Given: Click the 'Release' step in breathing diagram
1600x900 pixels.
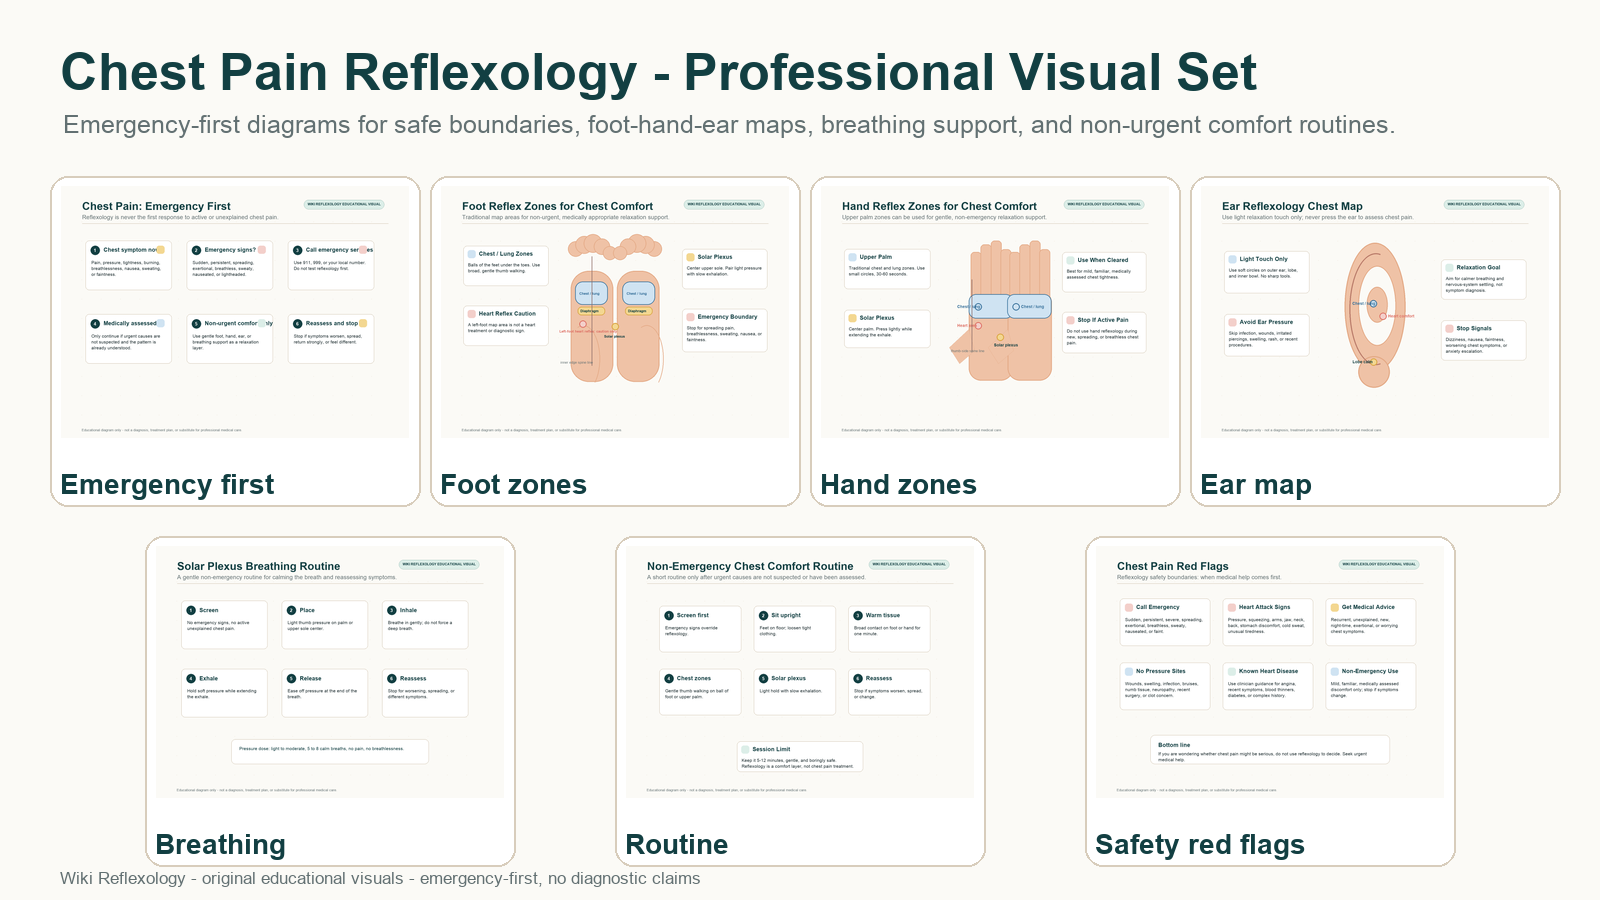Looking at the screenshot, I should pos(325,693).
